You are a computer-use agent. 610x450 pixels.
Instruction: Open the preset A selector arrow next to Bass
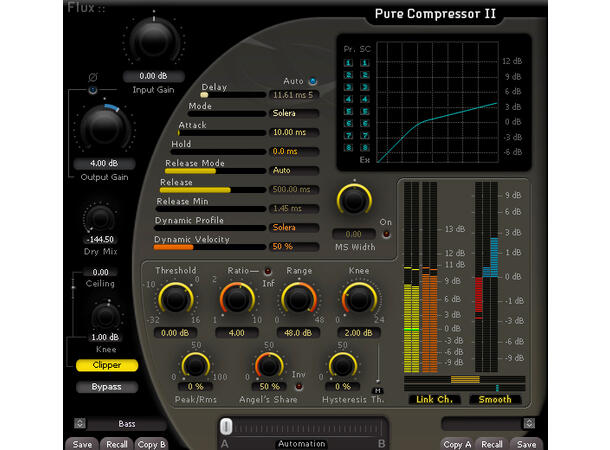point(80,423)
